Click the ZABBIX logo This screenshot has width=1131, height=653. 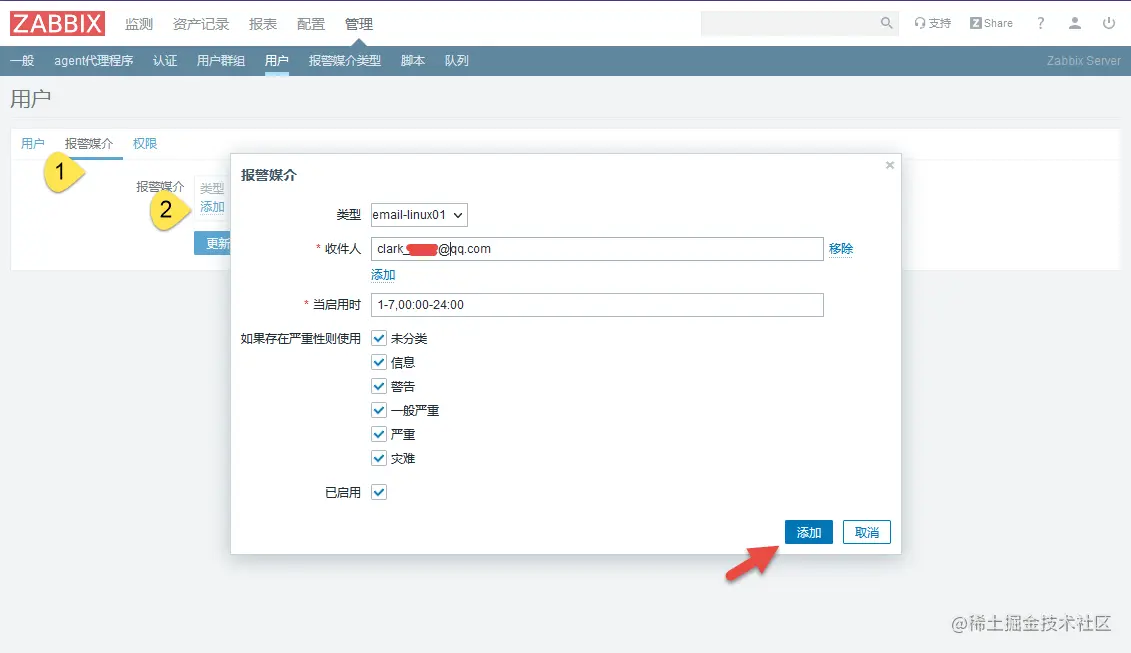coord(57,23)
